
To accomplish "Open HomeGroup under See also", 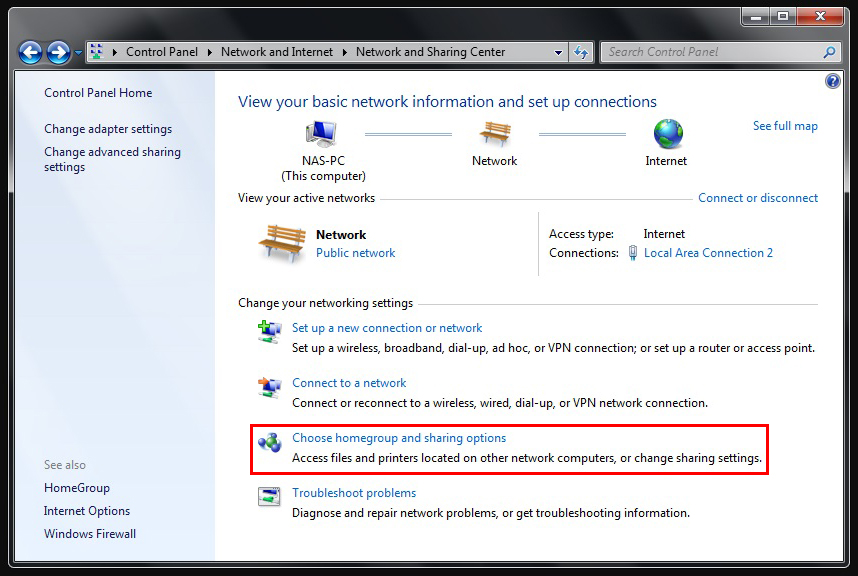I will (x=77, y=488).
